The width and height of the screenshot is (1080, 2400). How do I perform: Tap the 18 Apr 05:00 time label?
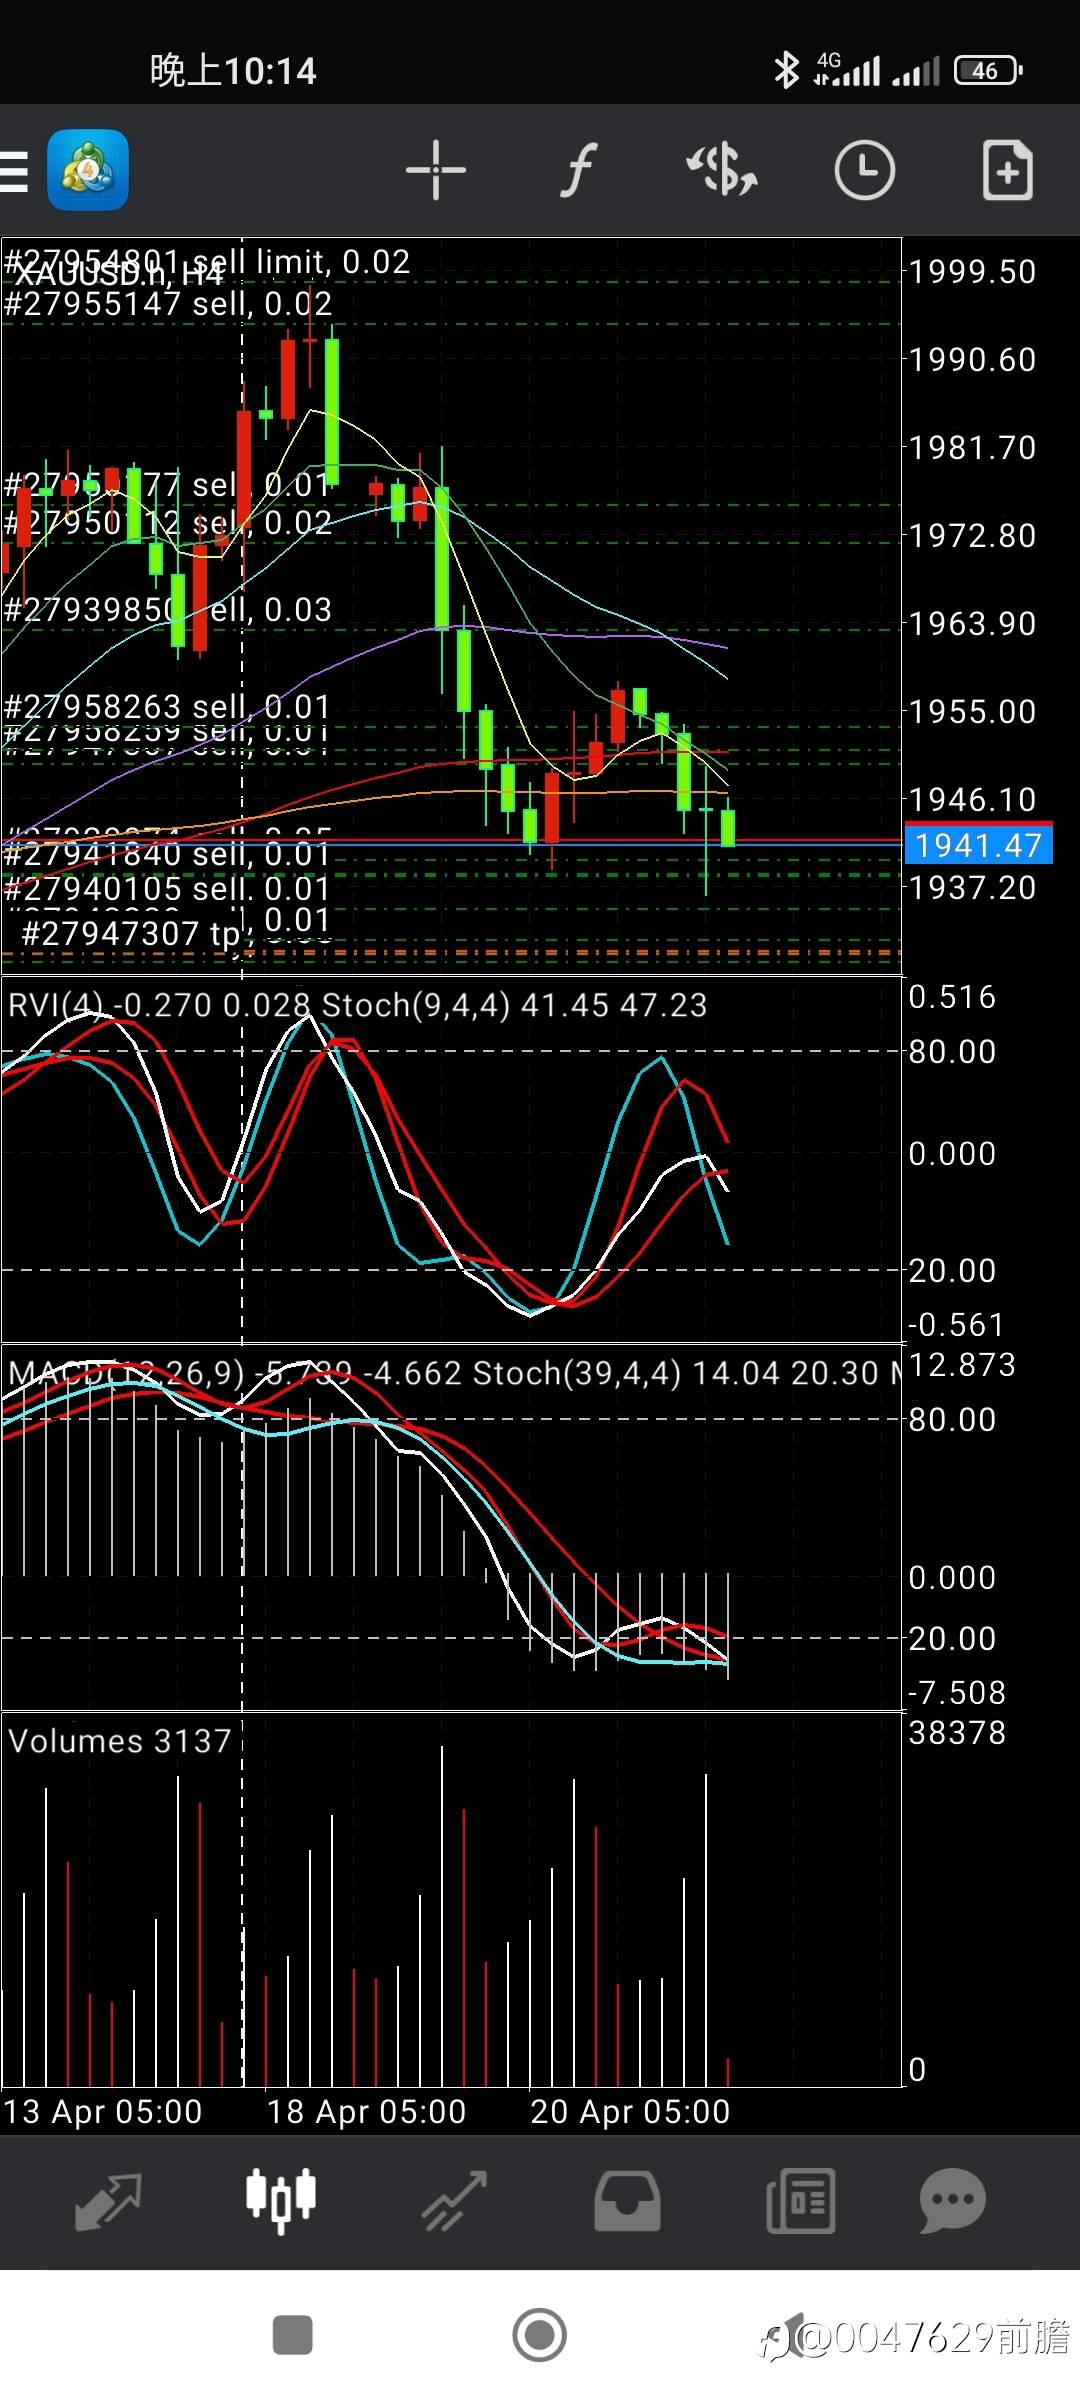366,2111
